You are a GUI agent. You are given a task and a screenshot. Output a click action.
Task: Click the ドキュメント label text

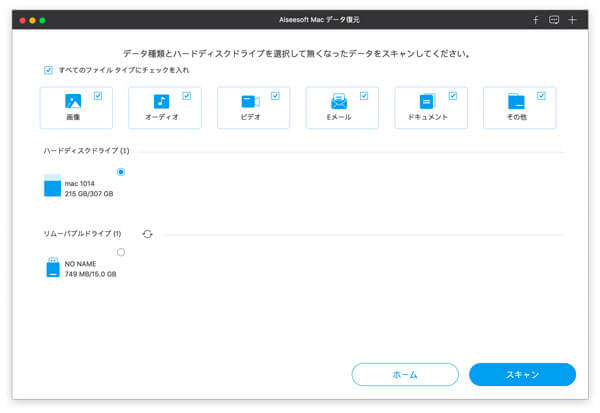tap(427, 117)
